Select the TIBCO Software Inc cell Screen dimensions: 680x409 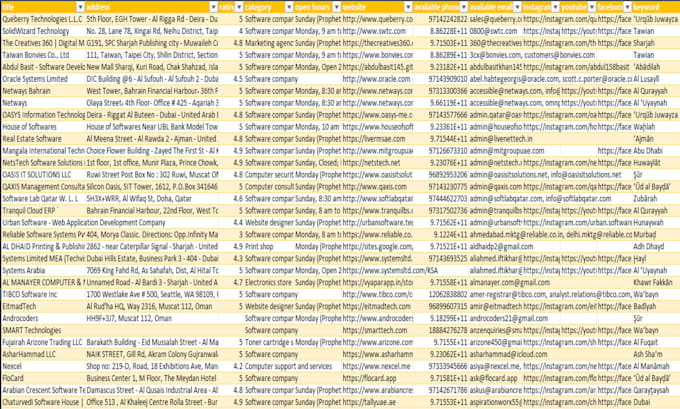point(42,294)
